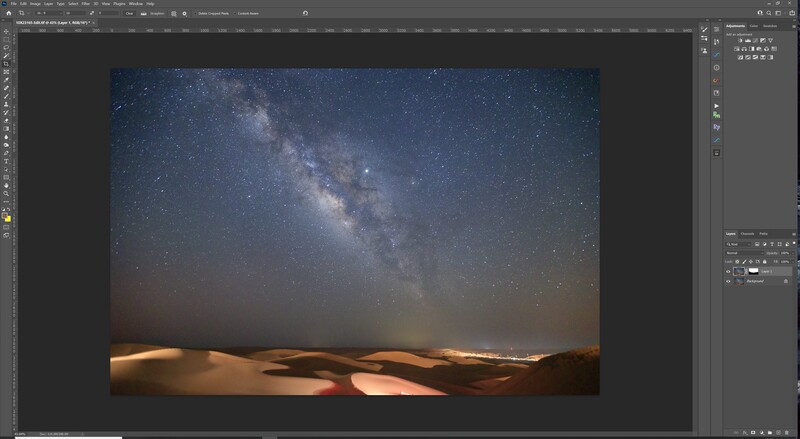Select the Brush tool
The width and height of the screenshot is (800, 439).
(x=6, y=96)
